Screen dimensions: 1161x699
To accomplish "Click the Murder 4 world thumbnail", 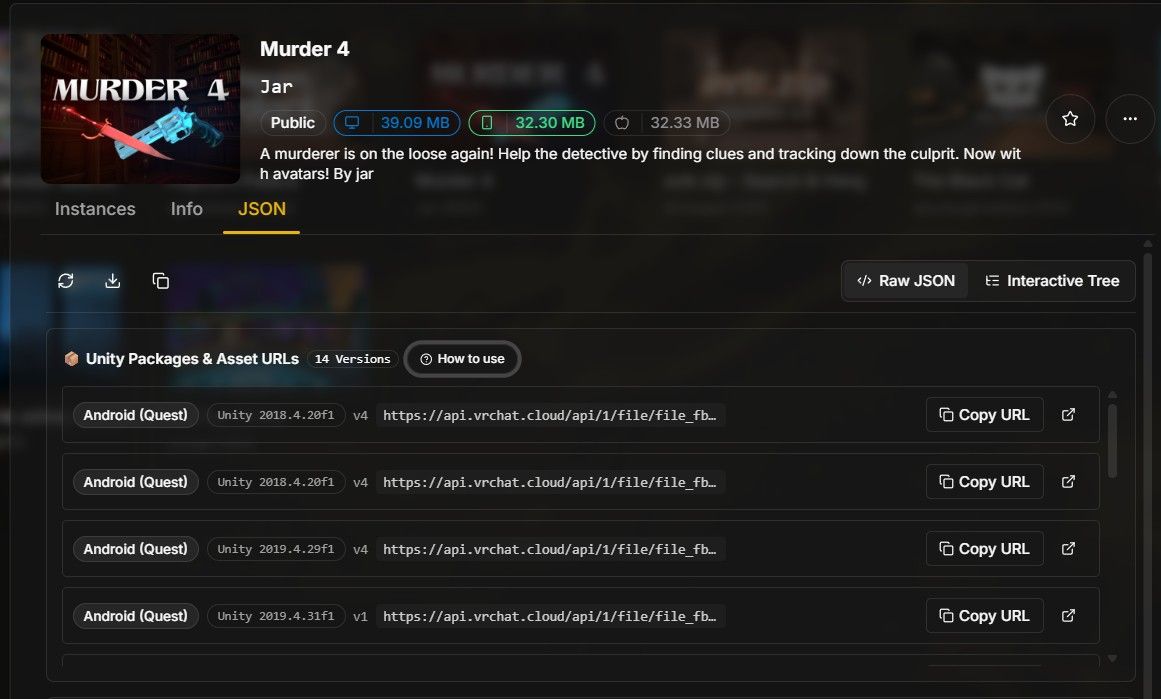I will point(140,109).
